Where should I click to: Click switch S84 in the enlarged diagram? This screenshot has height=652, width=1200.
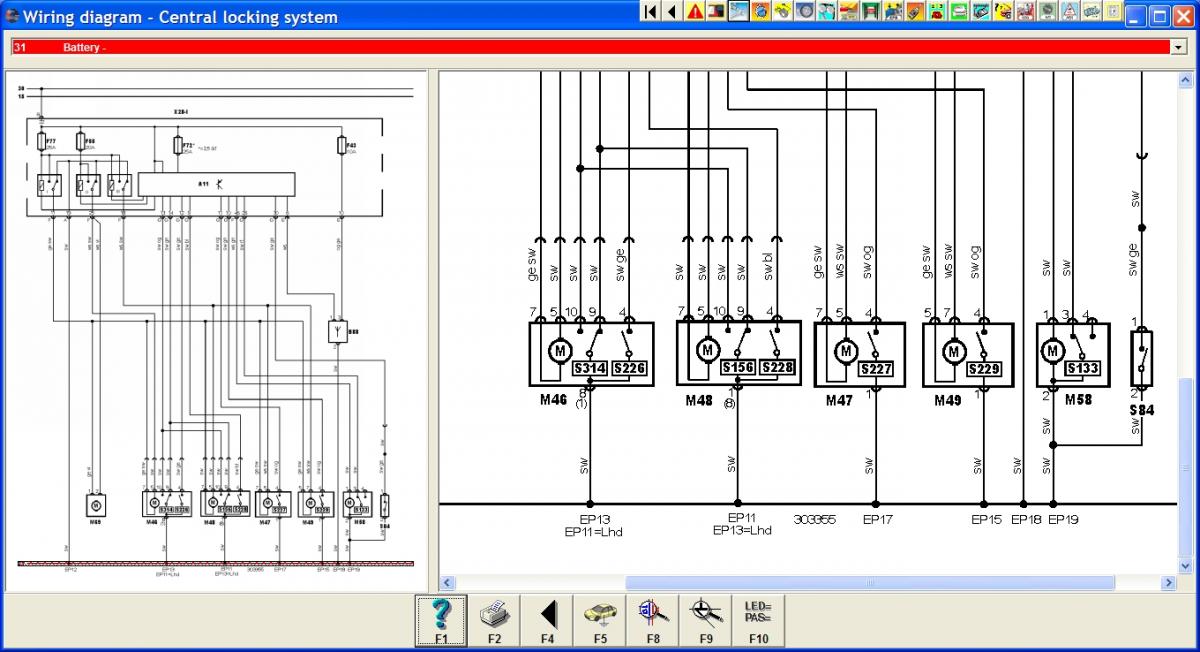pos(1141,360)
